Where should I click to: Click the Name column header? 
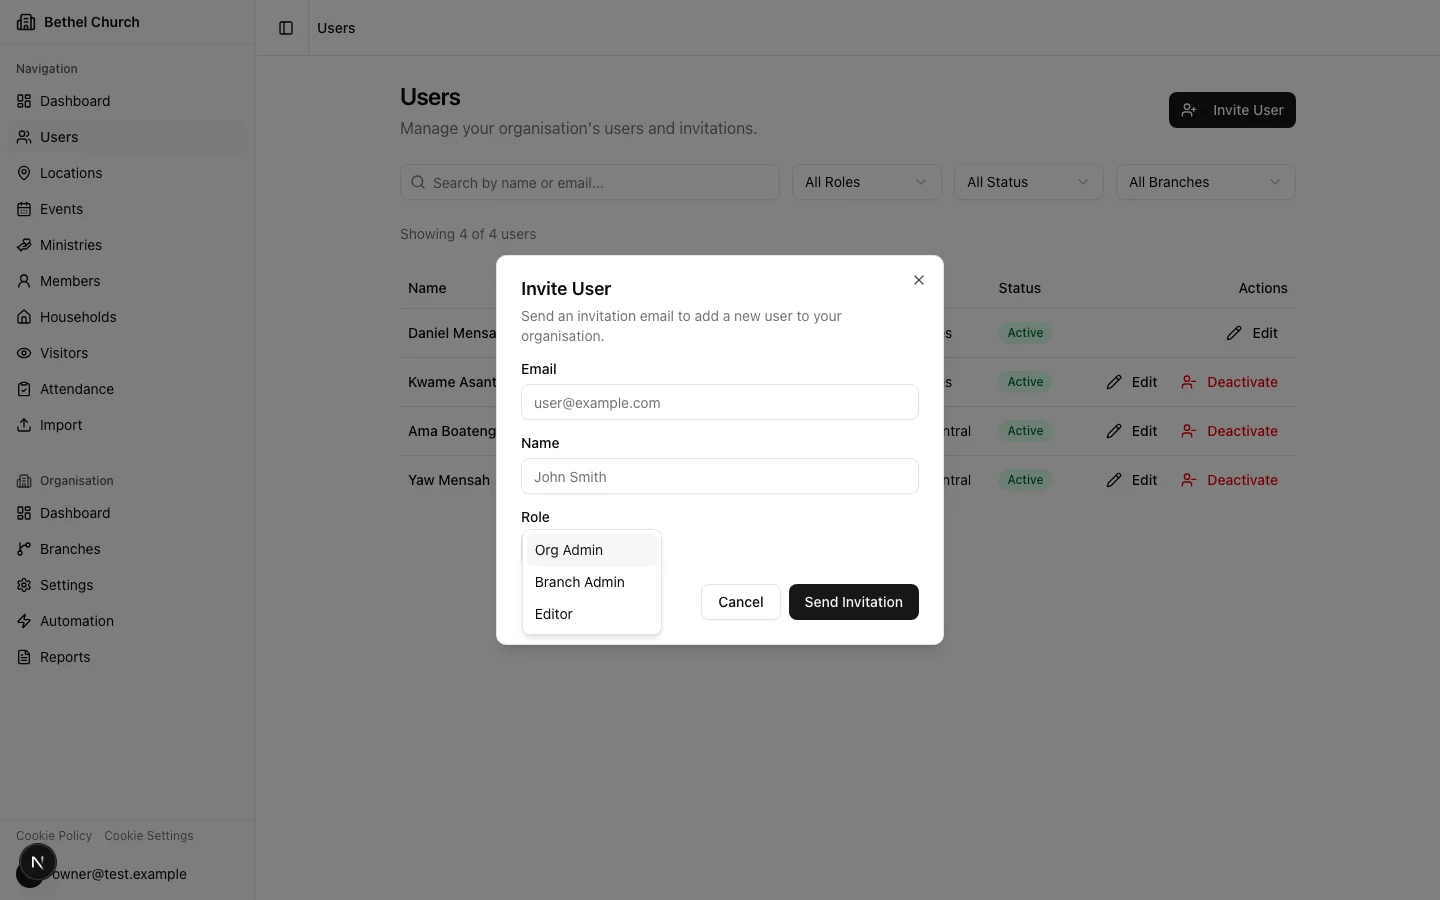pos(427,288)
